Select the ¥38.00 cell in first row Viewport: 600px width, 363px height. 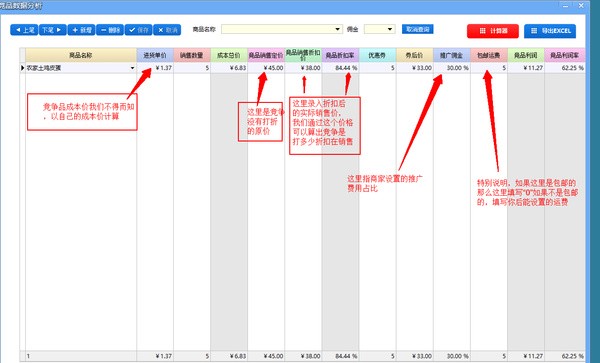click(x=303, y=68)
